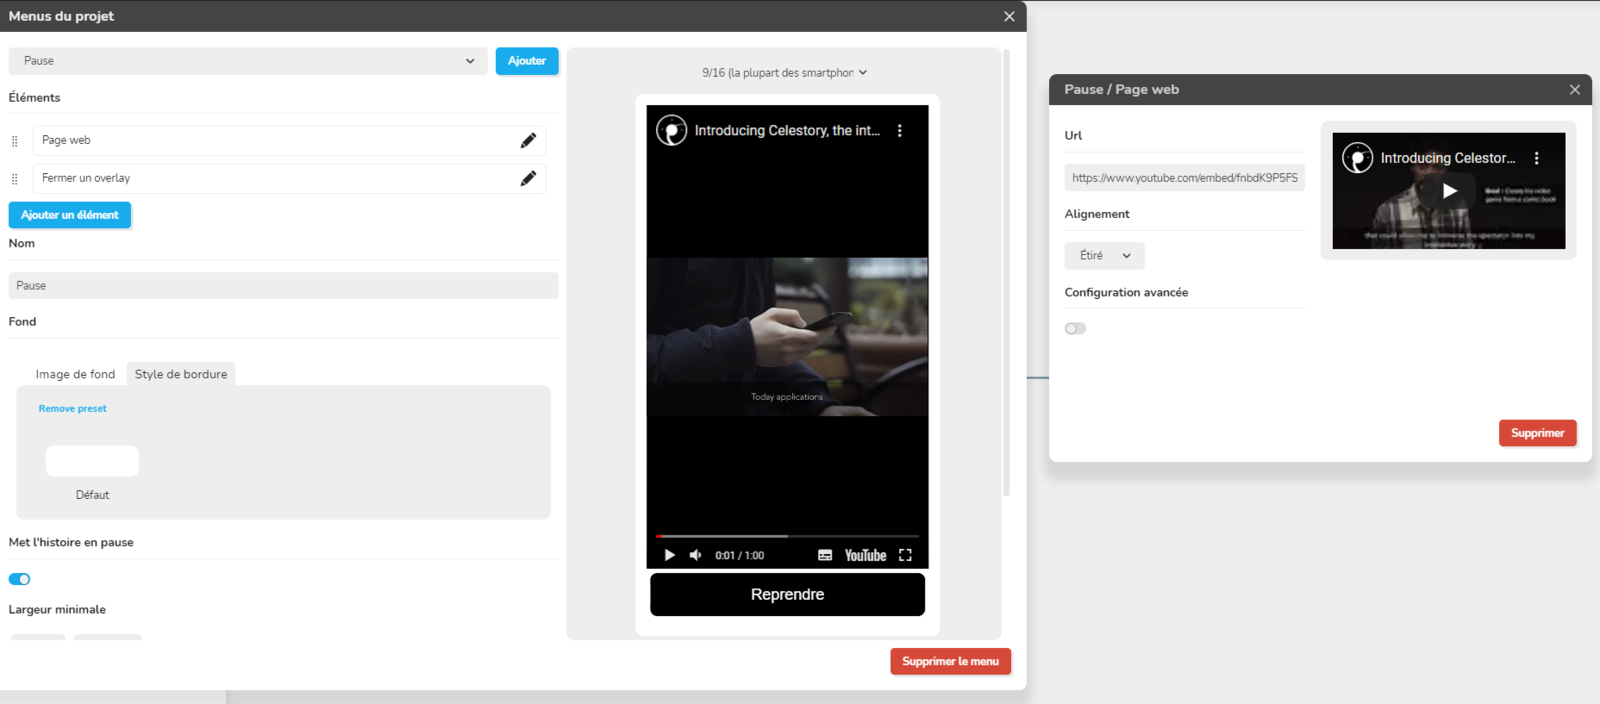Switch to Image de fond tab
This screenshot has width=1600, height=704.
point(75,374)
